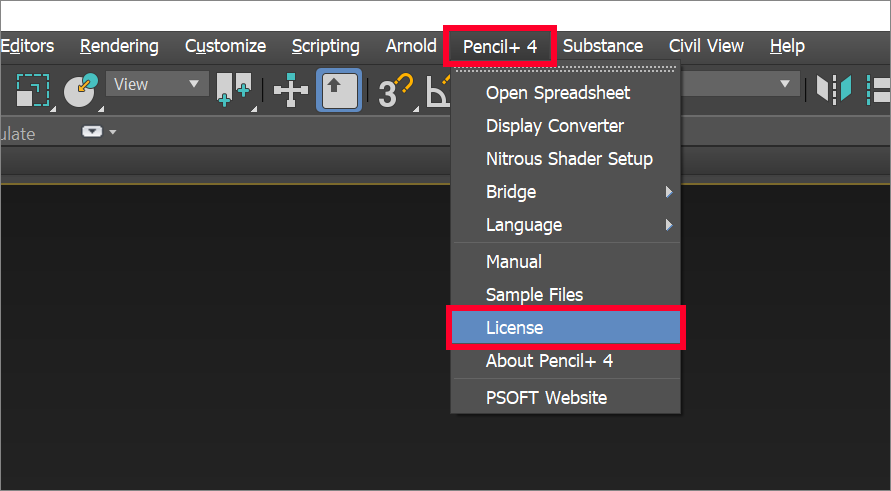Click the use pivot point center icon

tap(234, 90)
